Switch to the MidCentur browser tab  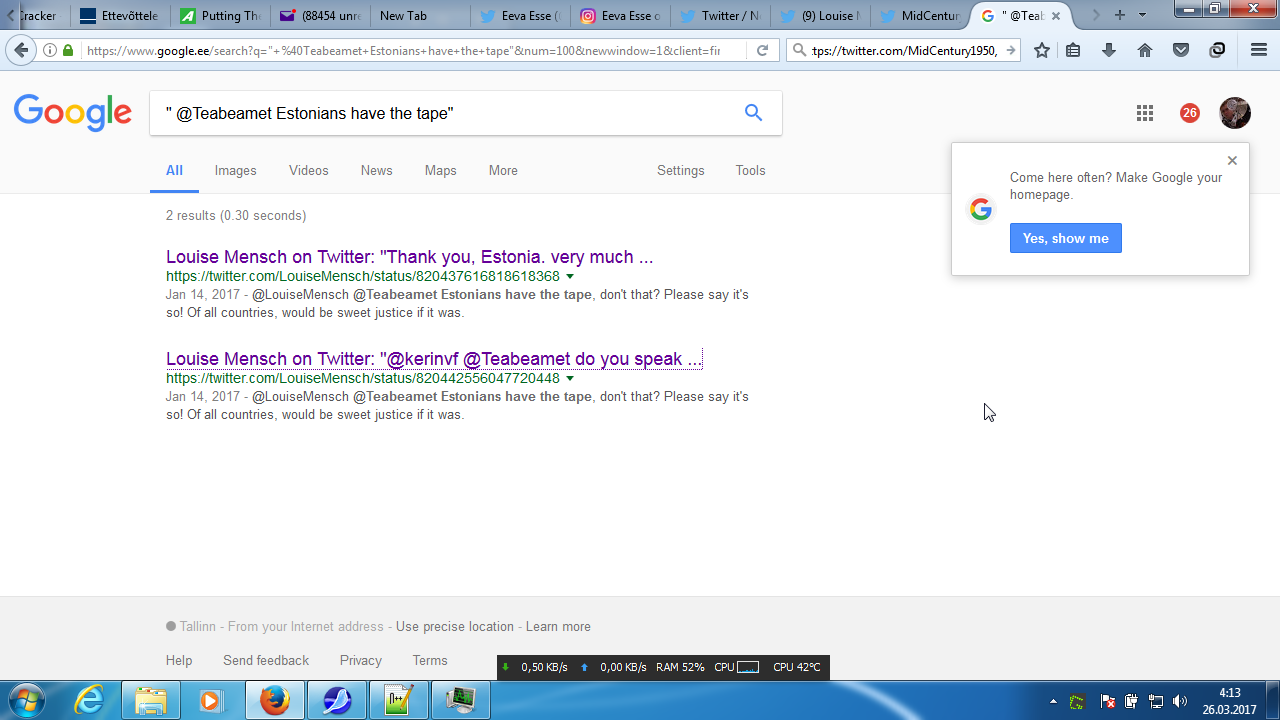(920, 16)
